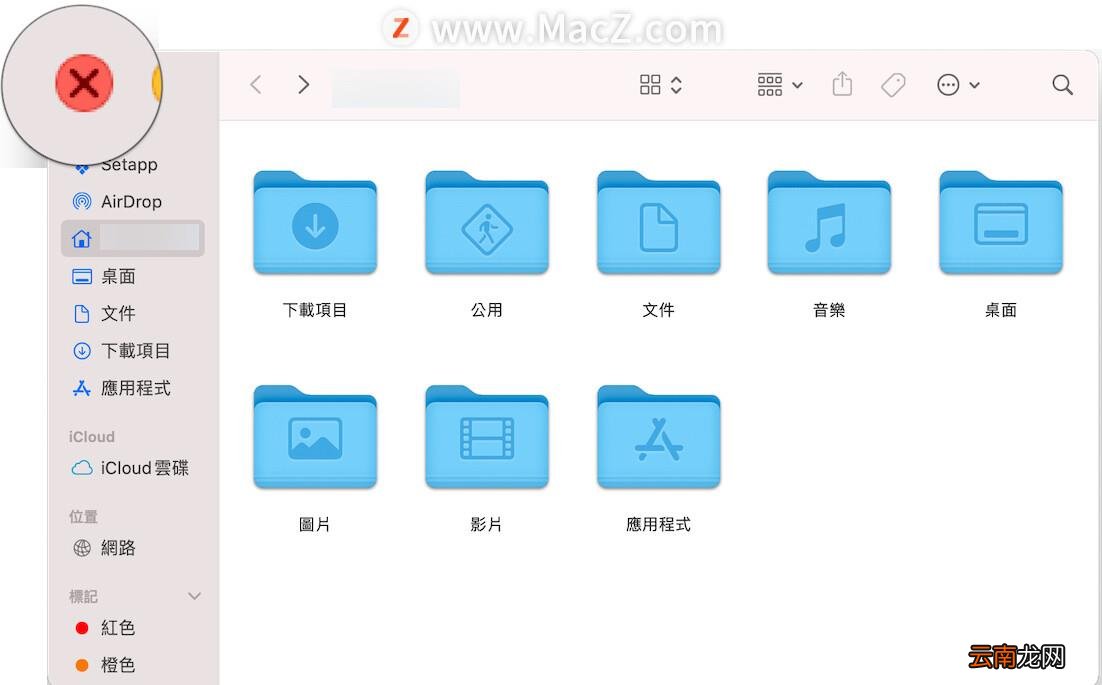Open 應用程式 in the sidebar
The height and width of the screenshot is (685, 1102).
tap(121, 388)
